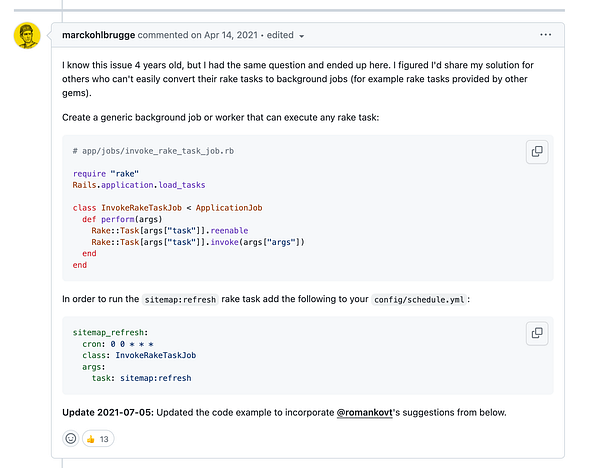Image resolution: width=600 pixels, height=468 pixels.
Task: Toggle the thumbs up reaction with 13
Action: coord(98,438)
